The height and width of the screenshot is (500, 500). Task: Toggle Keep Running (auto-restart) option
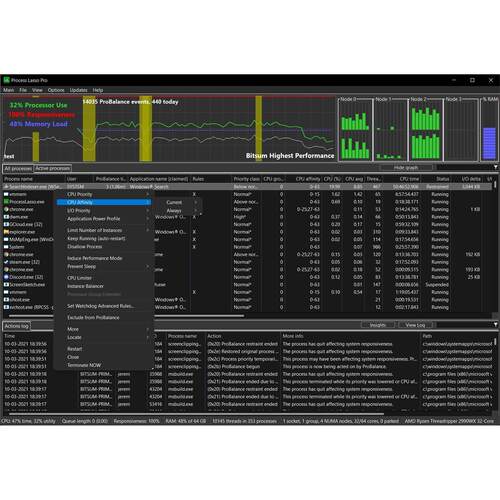(x=96, y=239)
